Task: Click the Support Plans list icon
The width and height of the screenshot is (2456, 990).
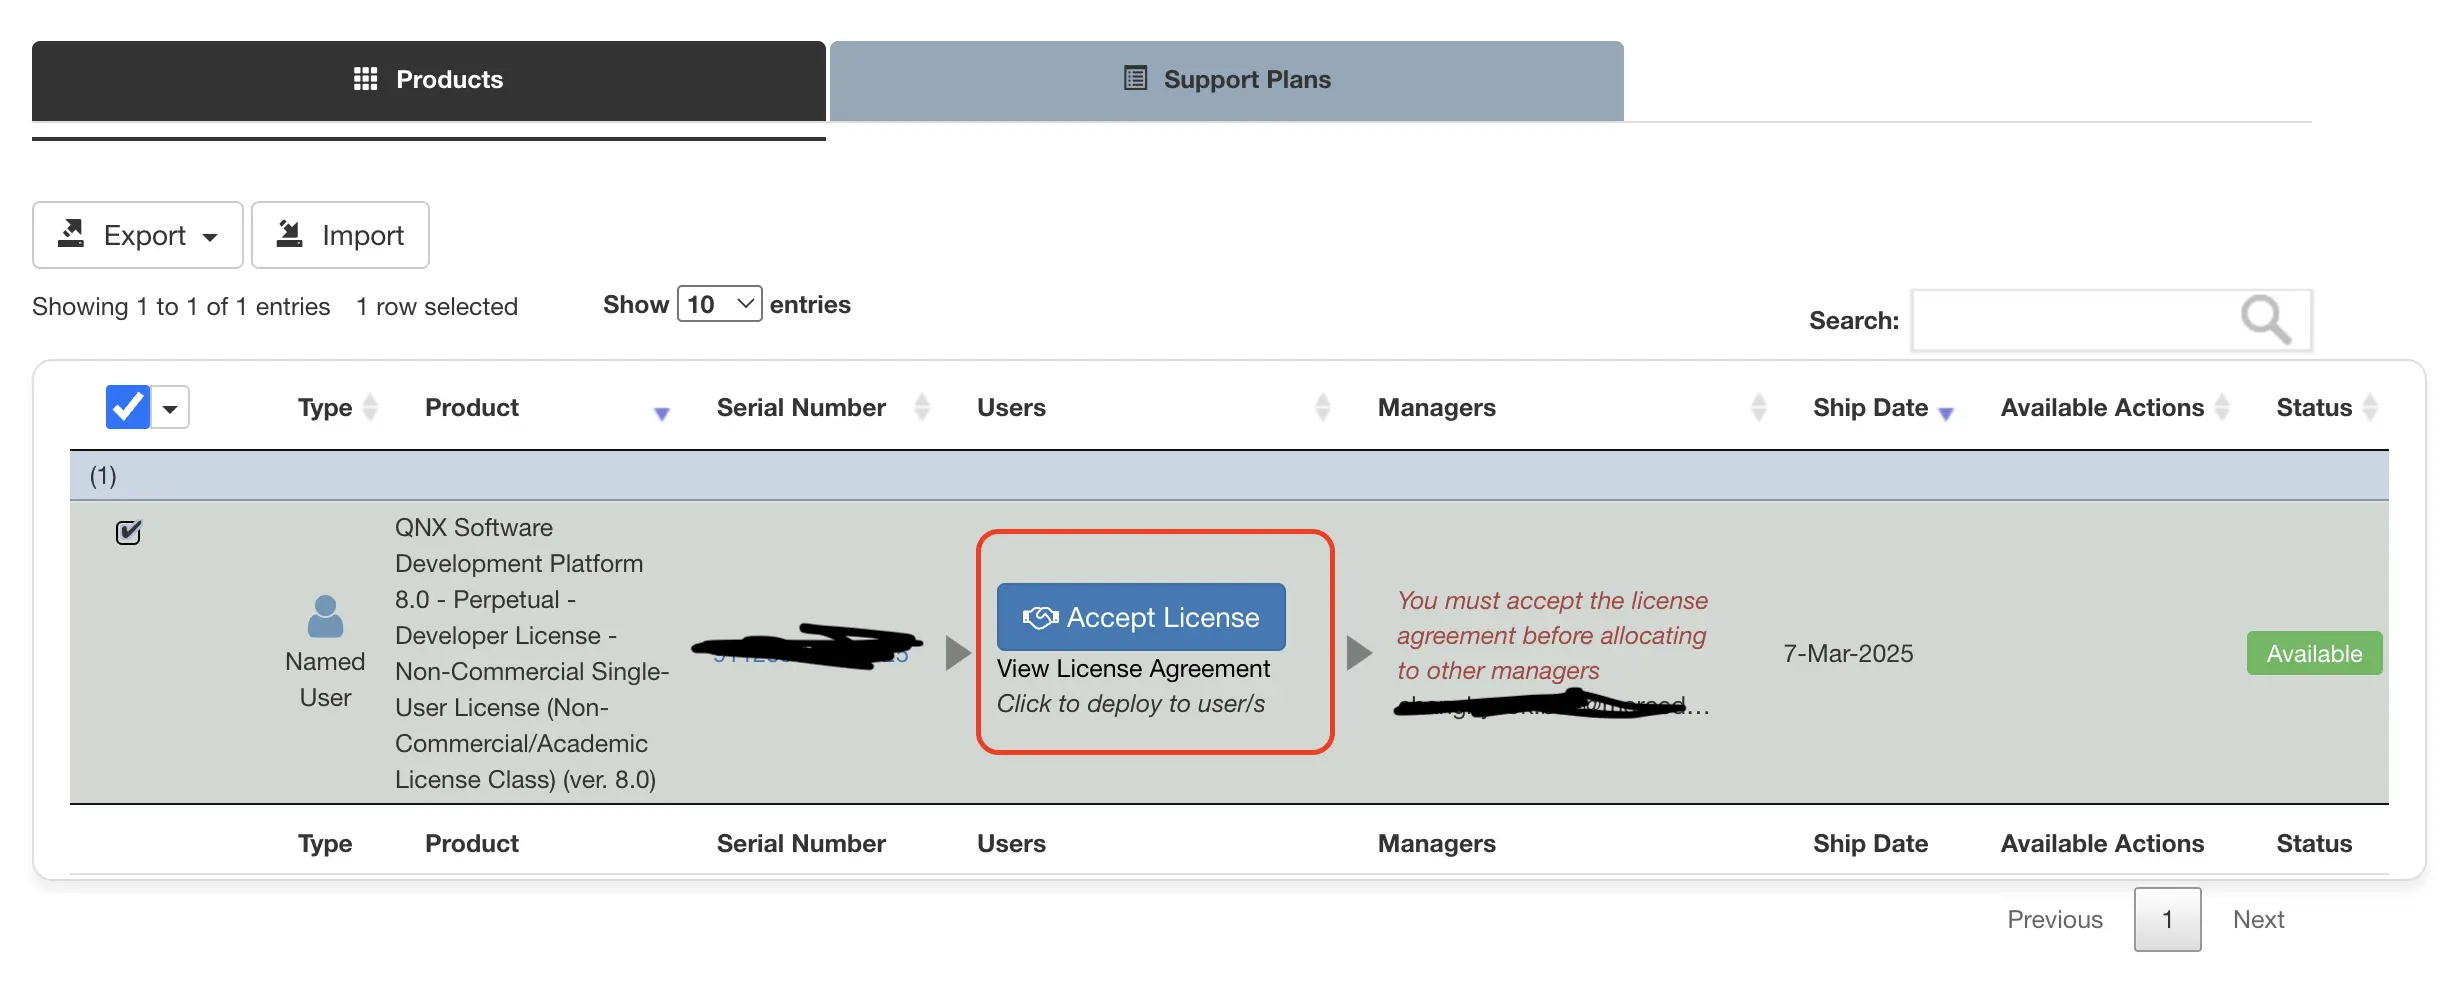Action: tap(1135, 78)
